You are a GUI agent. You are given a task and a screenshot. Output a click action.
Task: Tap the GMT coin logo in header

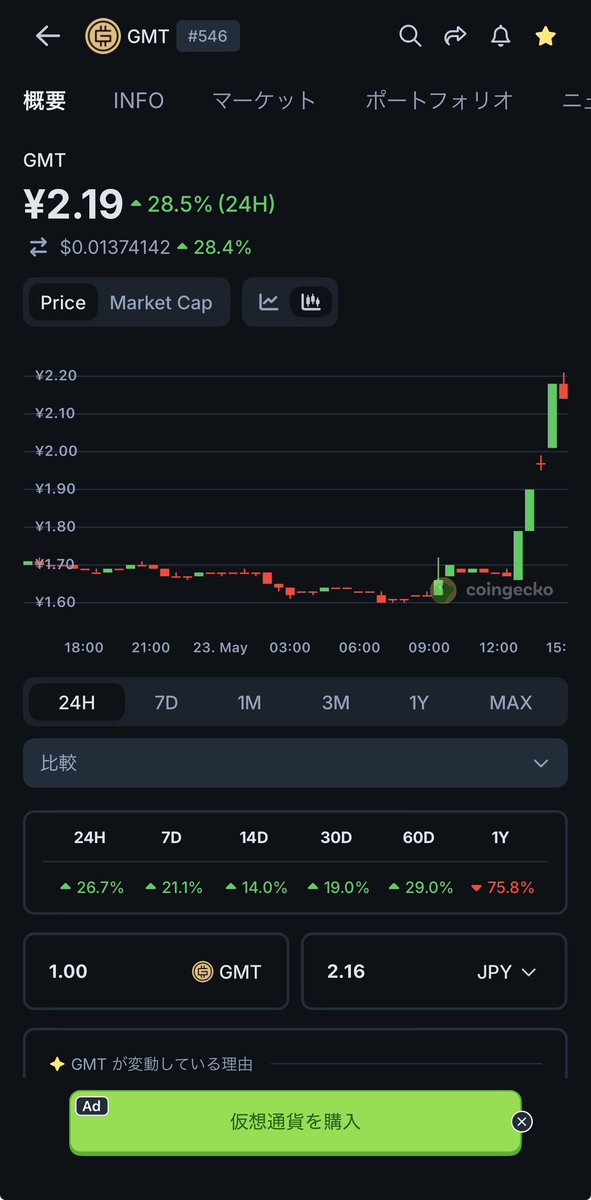(x=103, y=36)
